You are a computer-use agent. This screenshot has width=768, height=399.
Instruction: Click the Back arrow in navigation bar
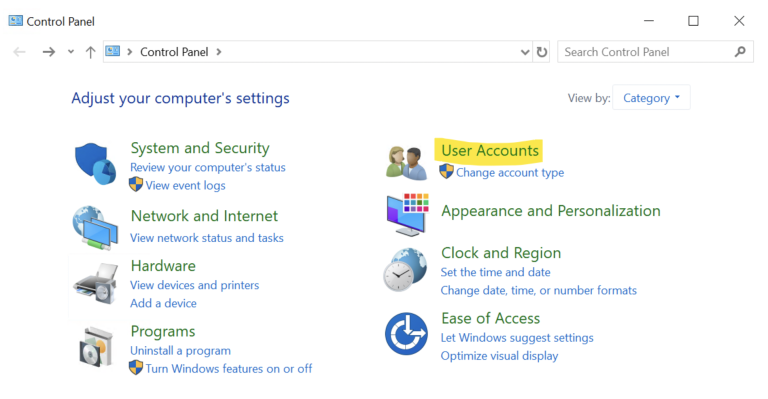tap(19, 52)
